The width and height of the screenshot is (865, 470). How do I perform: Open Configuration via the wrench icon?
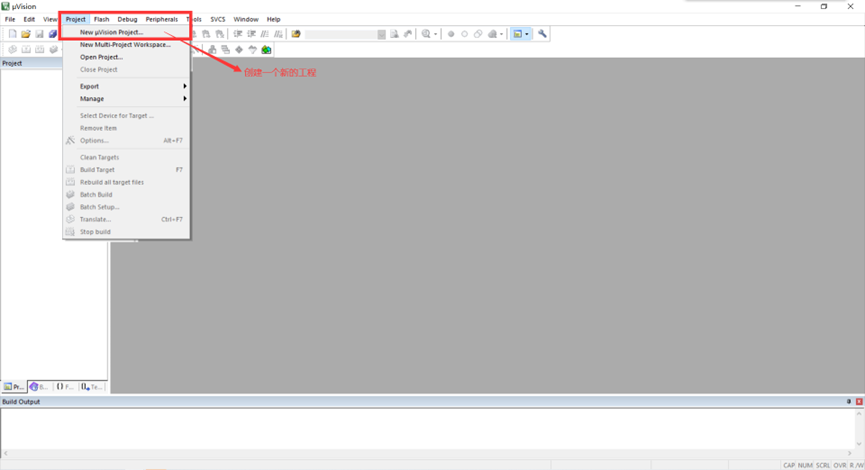pos(542,34)
